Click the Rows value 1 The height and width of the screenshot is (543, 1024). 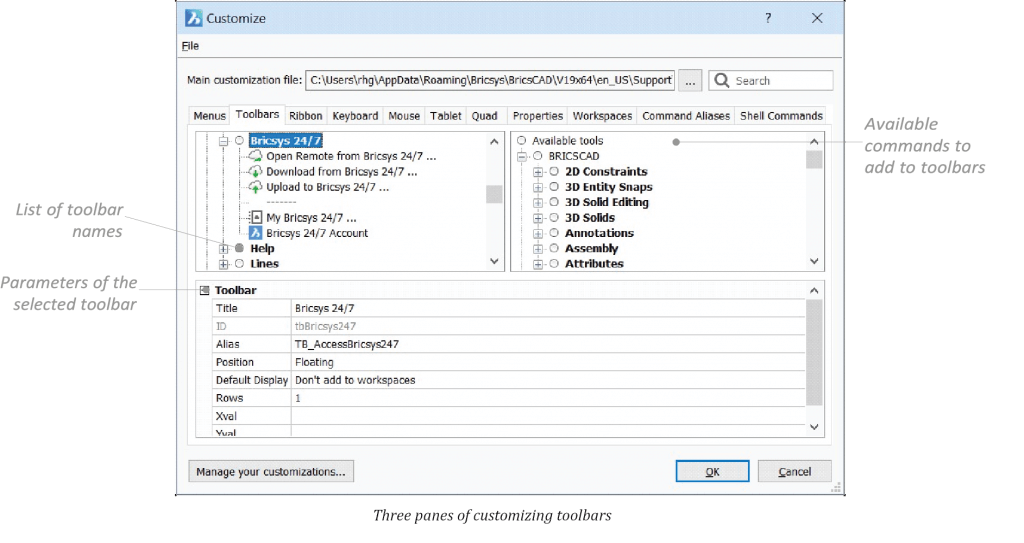click(x=298, y=398)
